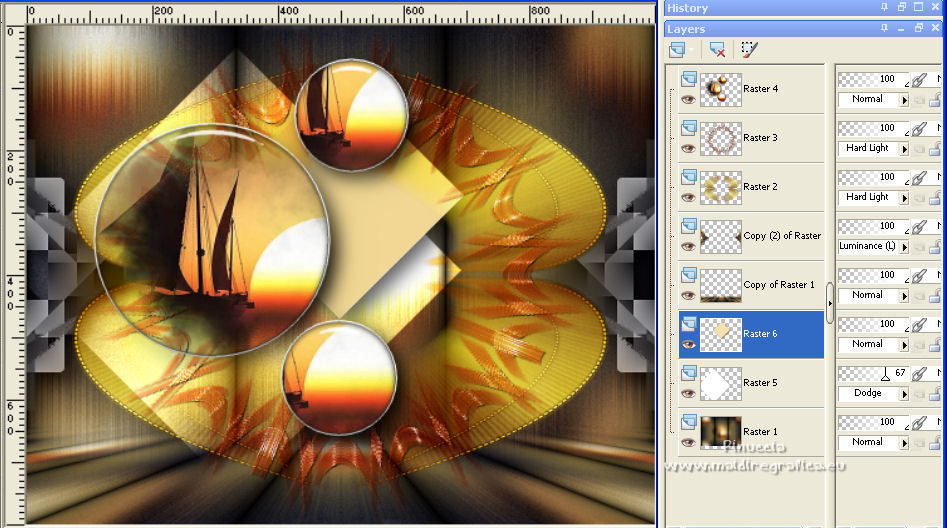Click the link chain icon for Raster 3

pos(919,128)
